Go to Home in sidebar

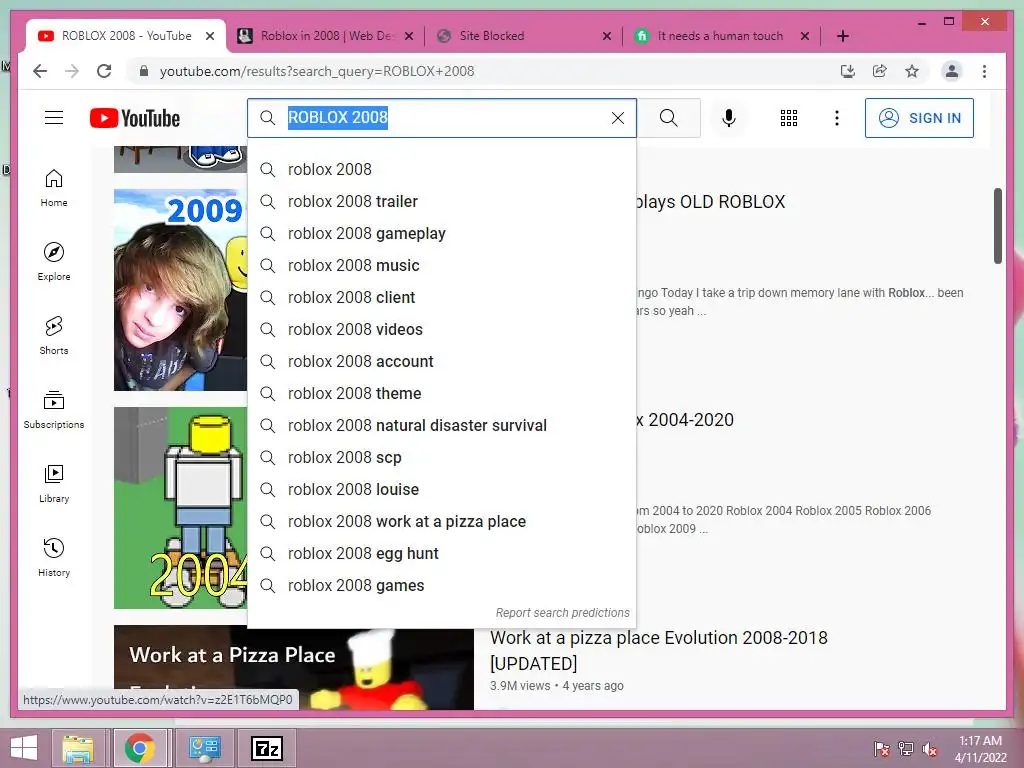tap(54, 188)
